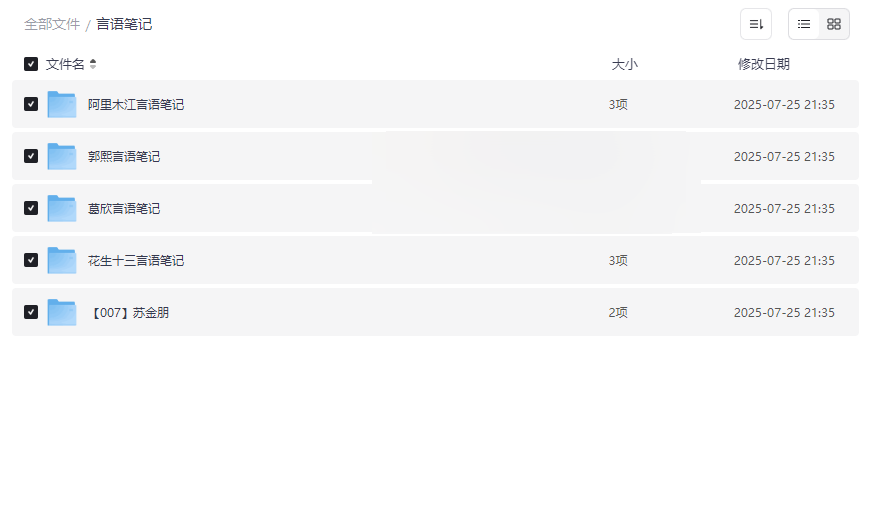Image resolution: width=874 pixels, height=514 pixels.
Task: Click the 花生十三言语笔记 folder icon
Action: [x=62, y=260]
